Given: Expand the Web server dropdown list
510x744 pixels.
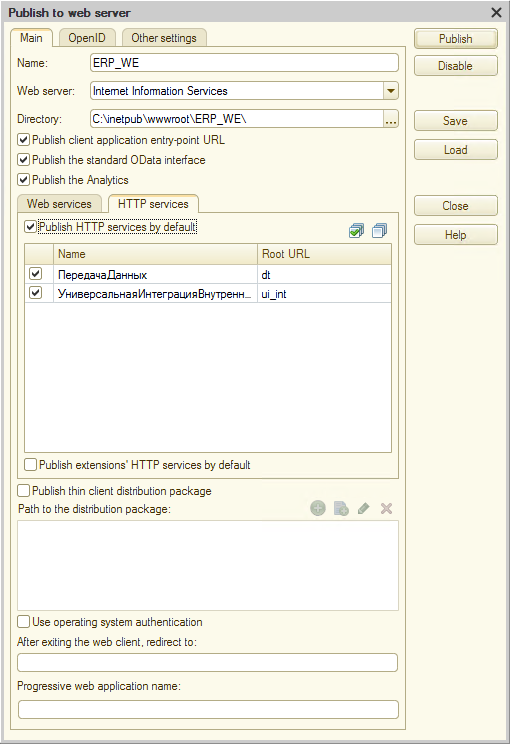Looking at the screenshot, I should (391, 91).
